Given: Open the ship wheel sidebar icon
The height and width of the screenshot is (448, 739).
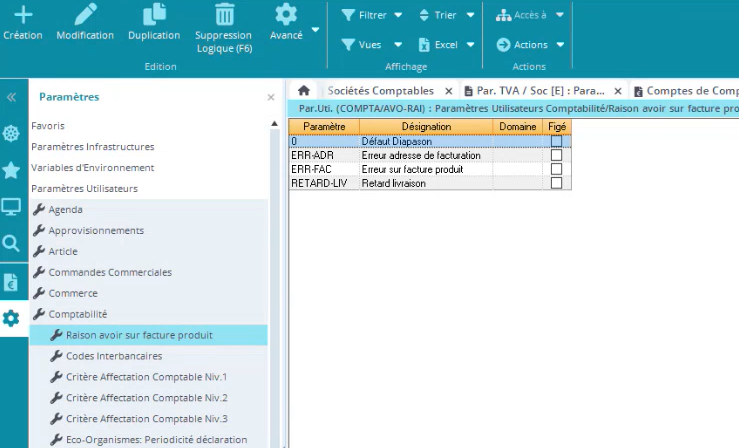Looking at the screenshot, I should [11, 134].
